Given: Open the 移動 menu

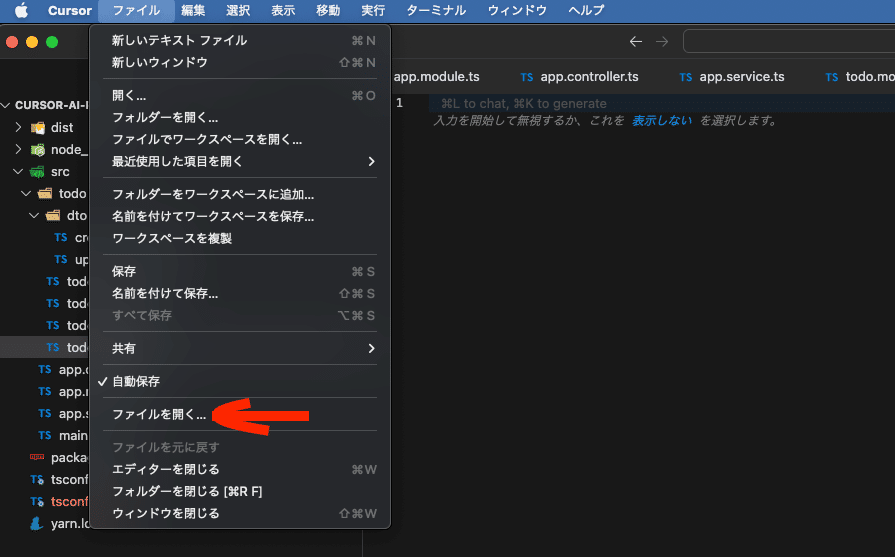Looking at the screenshot, I should tap(328, 10).
